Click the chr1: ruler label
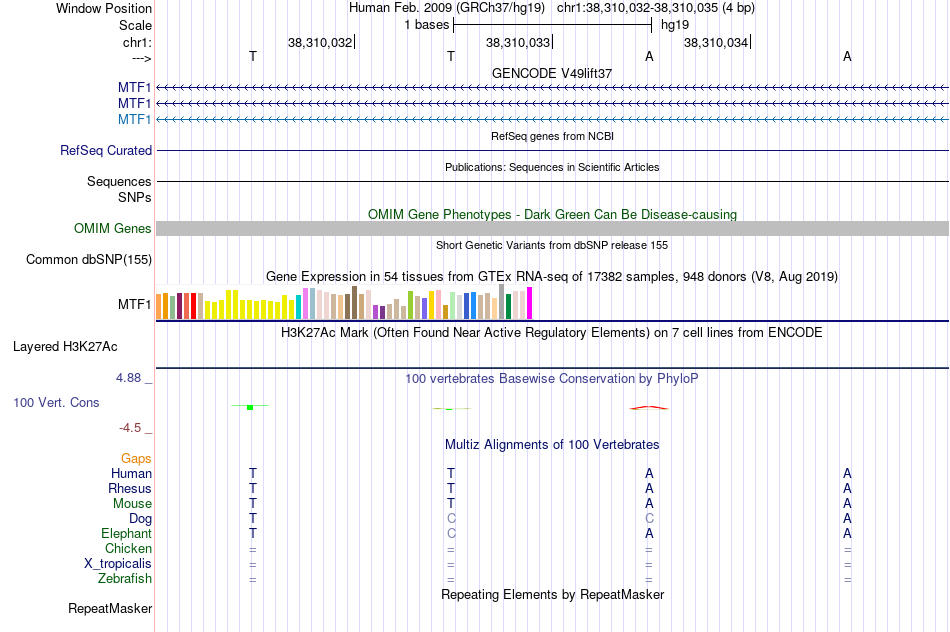The image size is (950, 632). point(137,42)
